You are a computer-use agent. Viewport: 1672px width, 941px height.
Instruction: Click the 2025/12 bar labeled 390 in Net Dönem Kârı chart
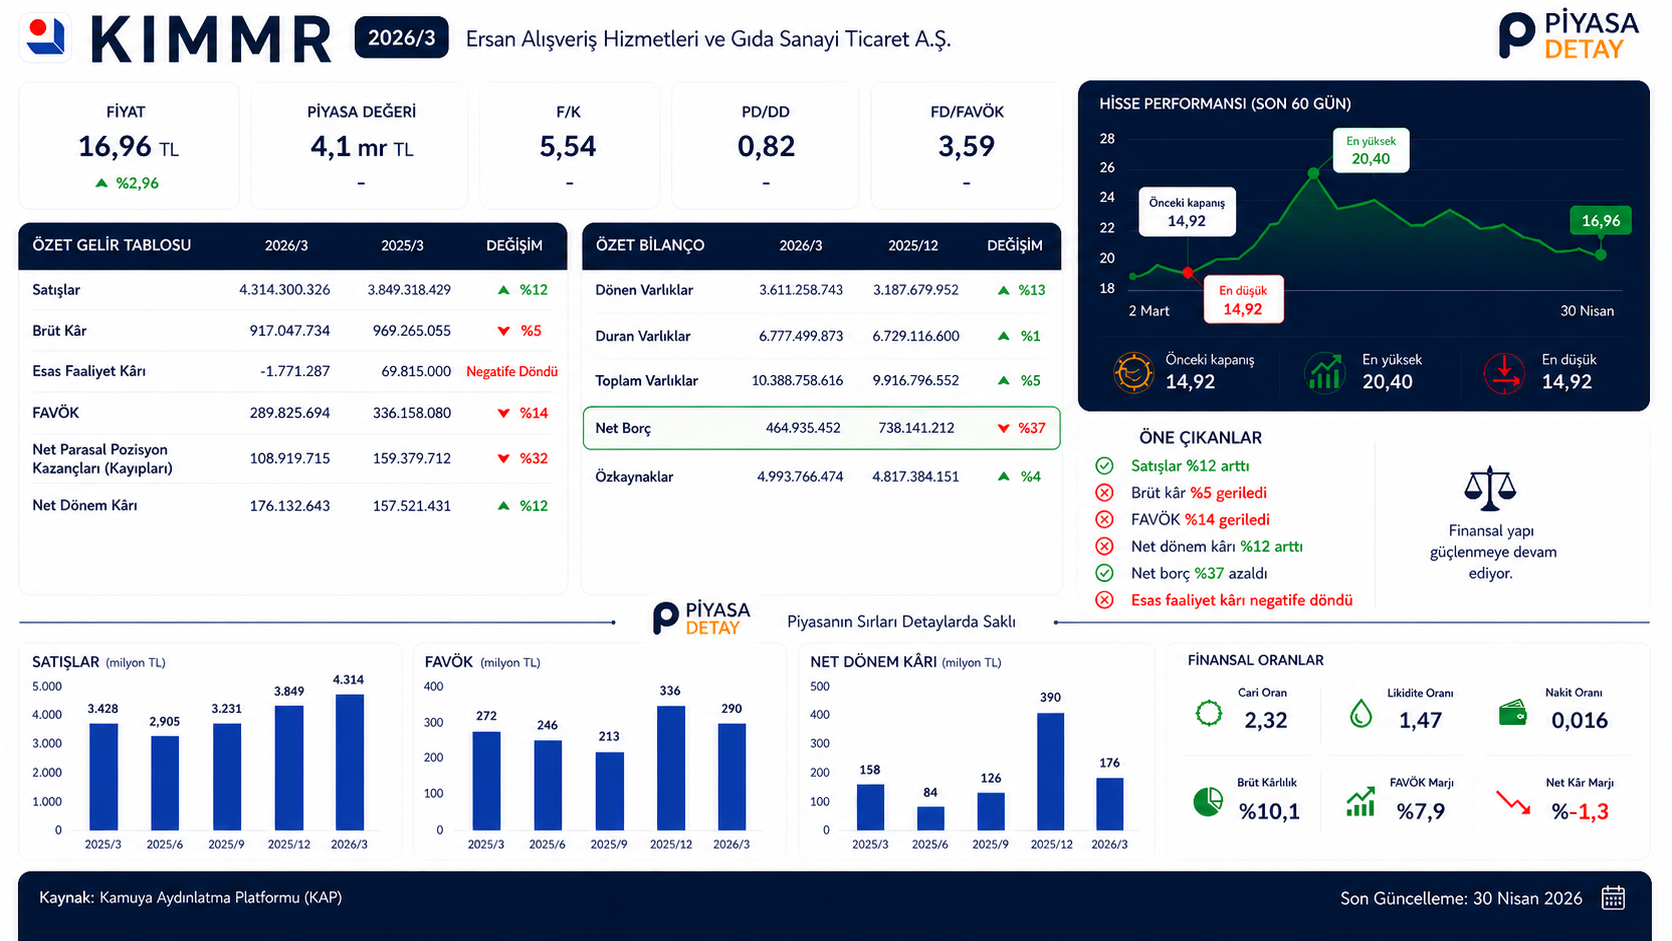point(1050,772)
